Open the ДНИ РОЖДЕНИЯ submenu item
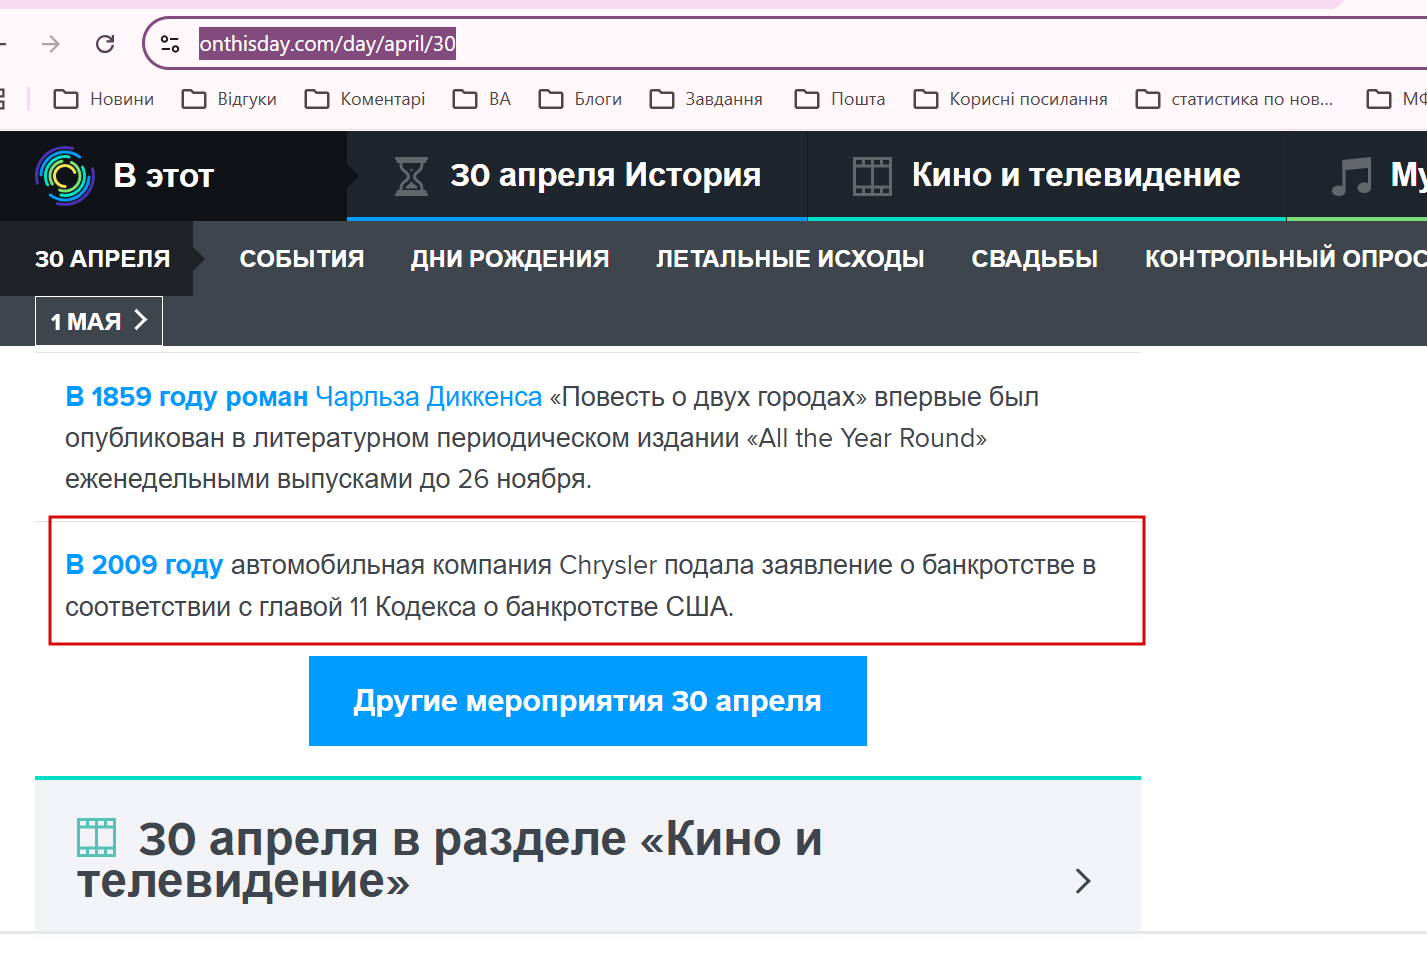 point(510,259)
